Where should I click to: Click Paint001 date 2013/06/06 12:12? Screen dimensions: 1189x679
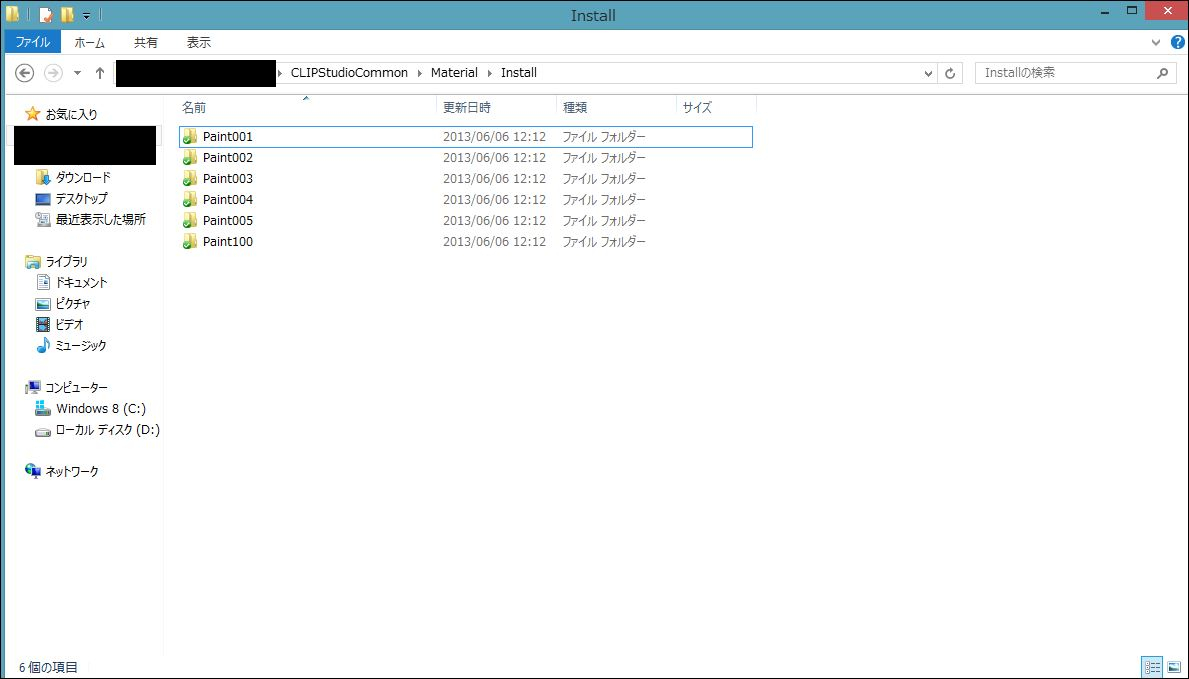click(494, 137)
